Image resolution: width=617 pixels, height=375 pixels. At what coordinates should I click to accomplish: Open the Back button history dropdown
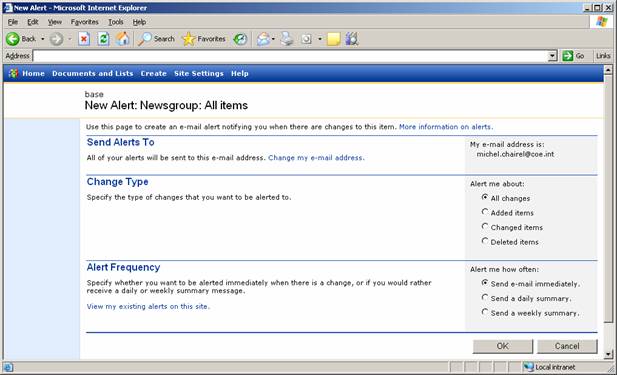coord(42,39)
